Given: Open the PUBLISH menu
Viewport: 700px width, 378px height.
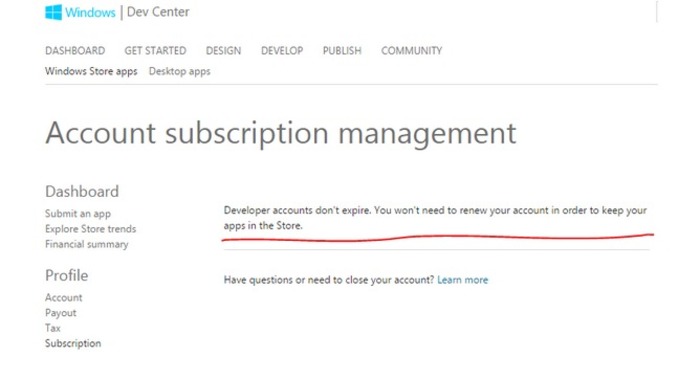Looking at the screenshot, I should (x=342, y=50).
